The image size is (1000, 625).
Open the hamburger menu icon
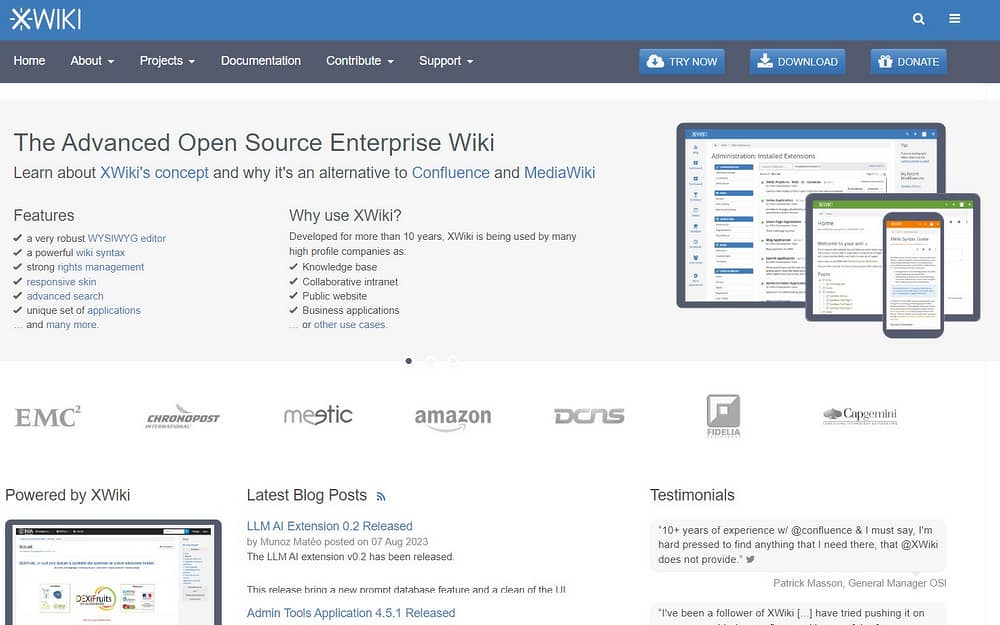pyautogui.click(x=955, y=19)
